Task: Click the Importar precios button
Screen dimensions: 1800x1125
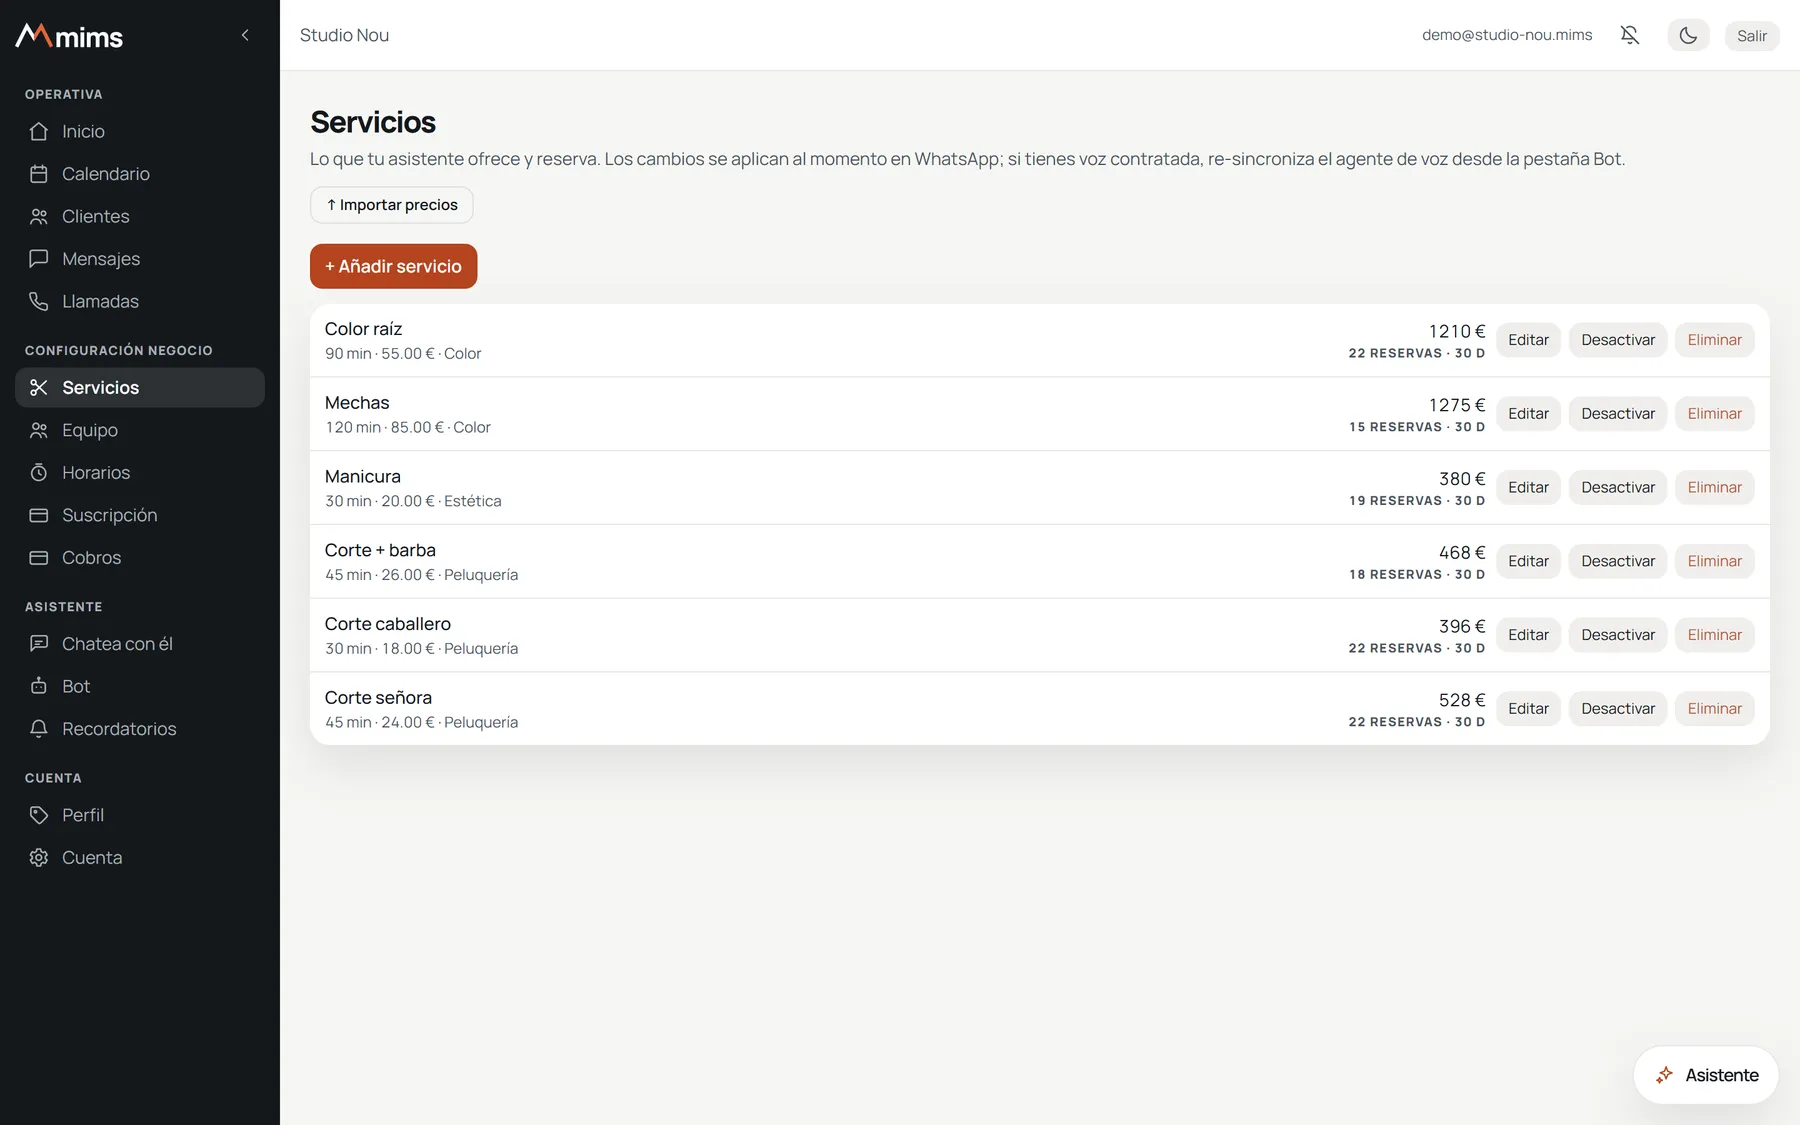Action: tap(392, 205)
